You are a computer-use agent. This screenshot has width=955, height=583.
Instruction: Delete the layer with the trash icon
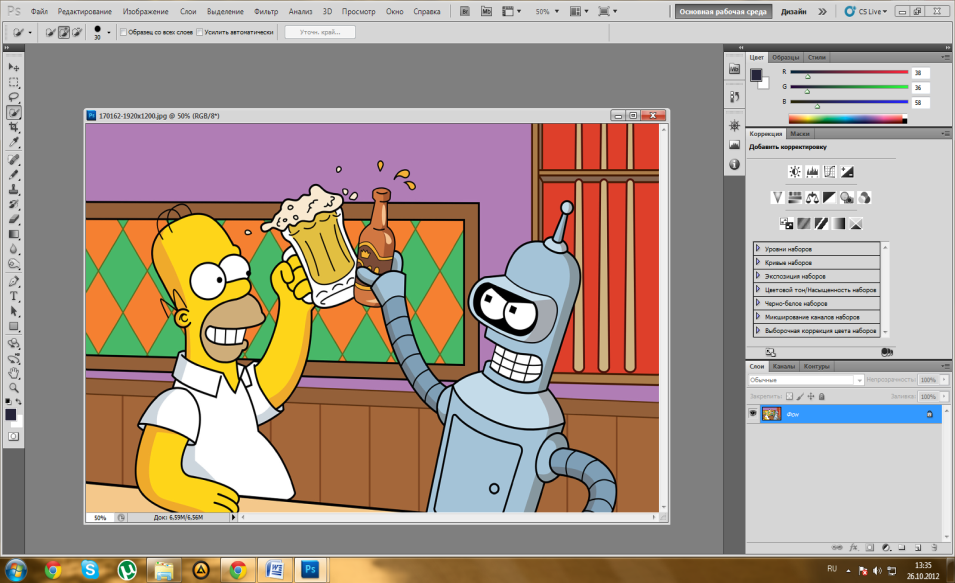934,548
